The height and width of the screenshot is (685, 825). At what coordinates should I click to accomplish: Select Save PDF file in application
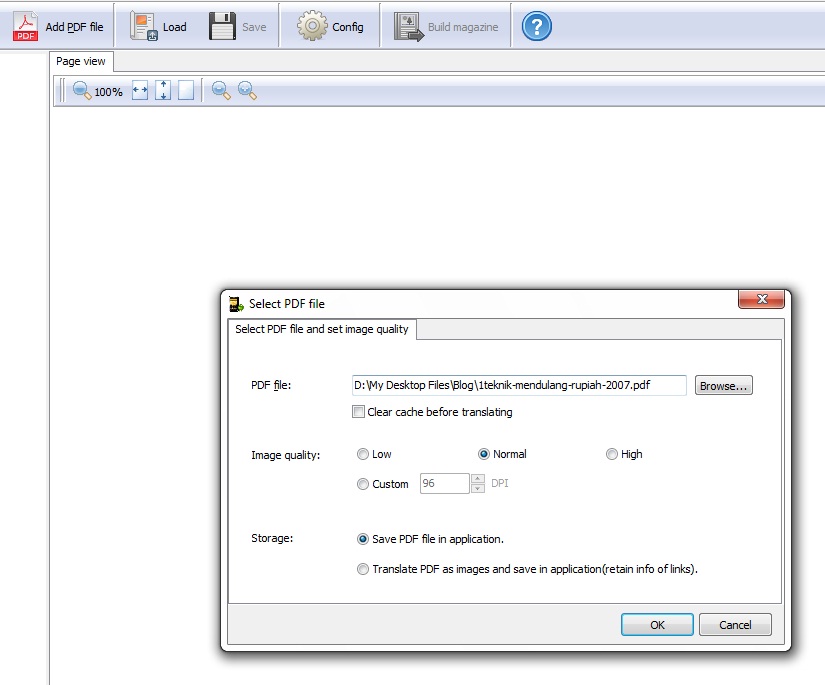pos(363,539)
